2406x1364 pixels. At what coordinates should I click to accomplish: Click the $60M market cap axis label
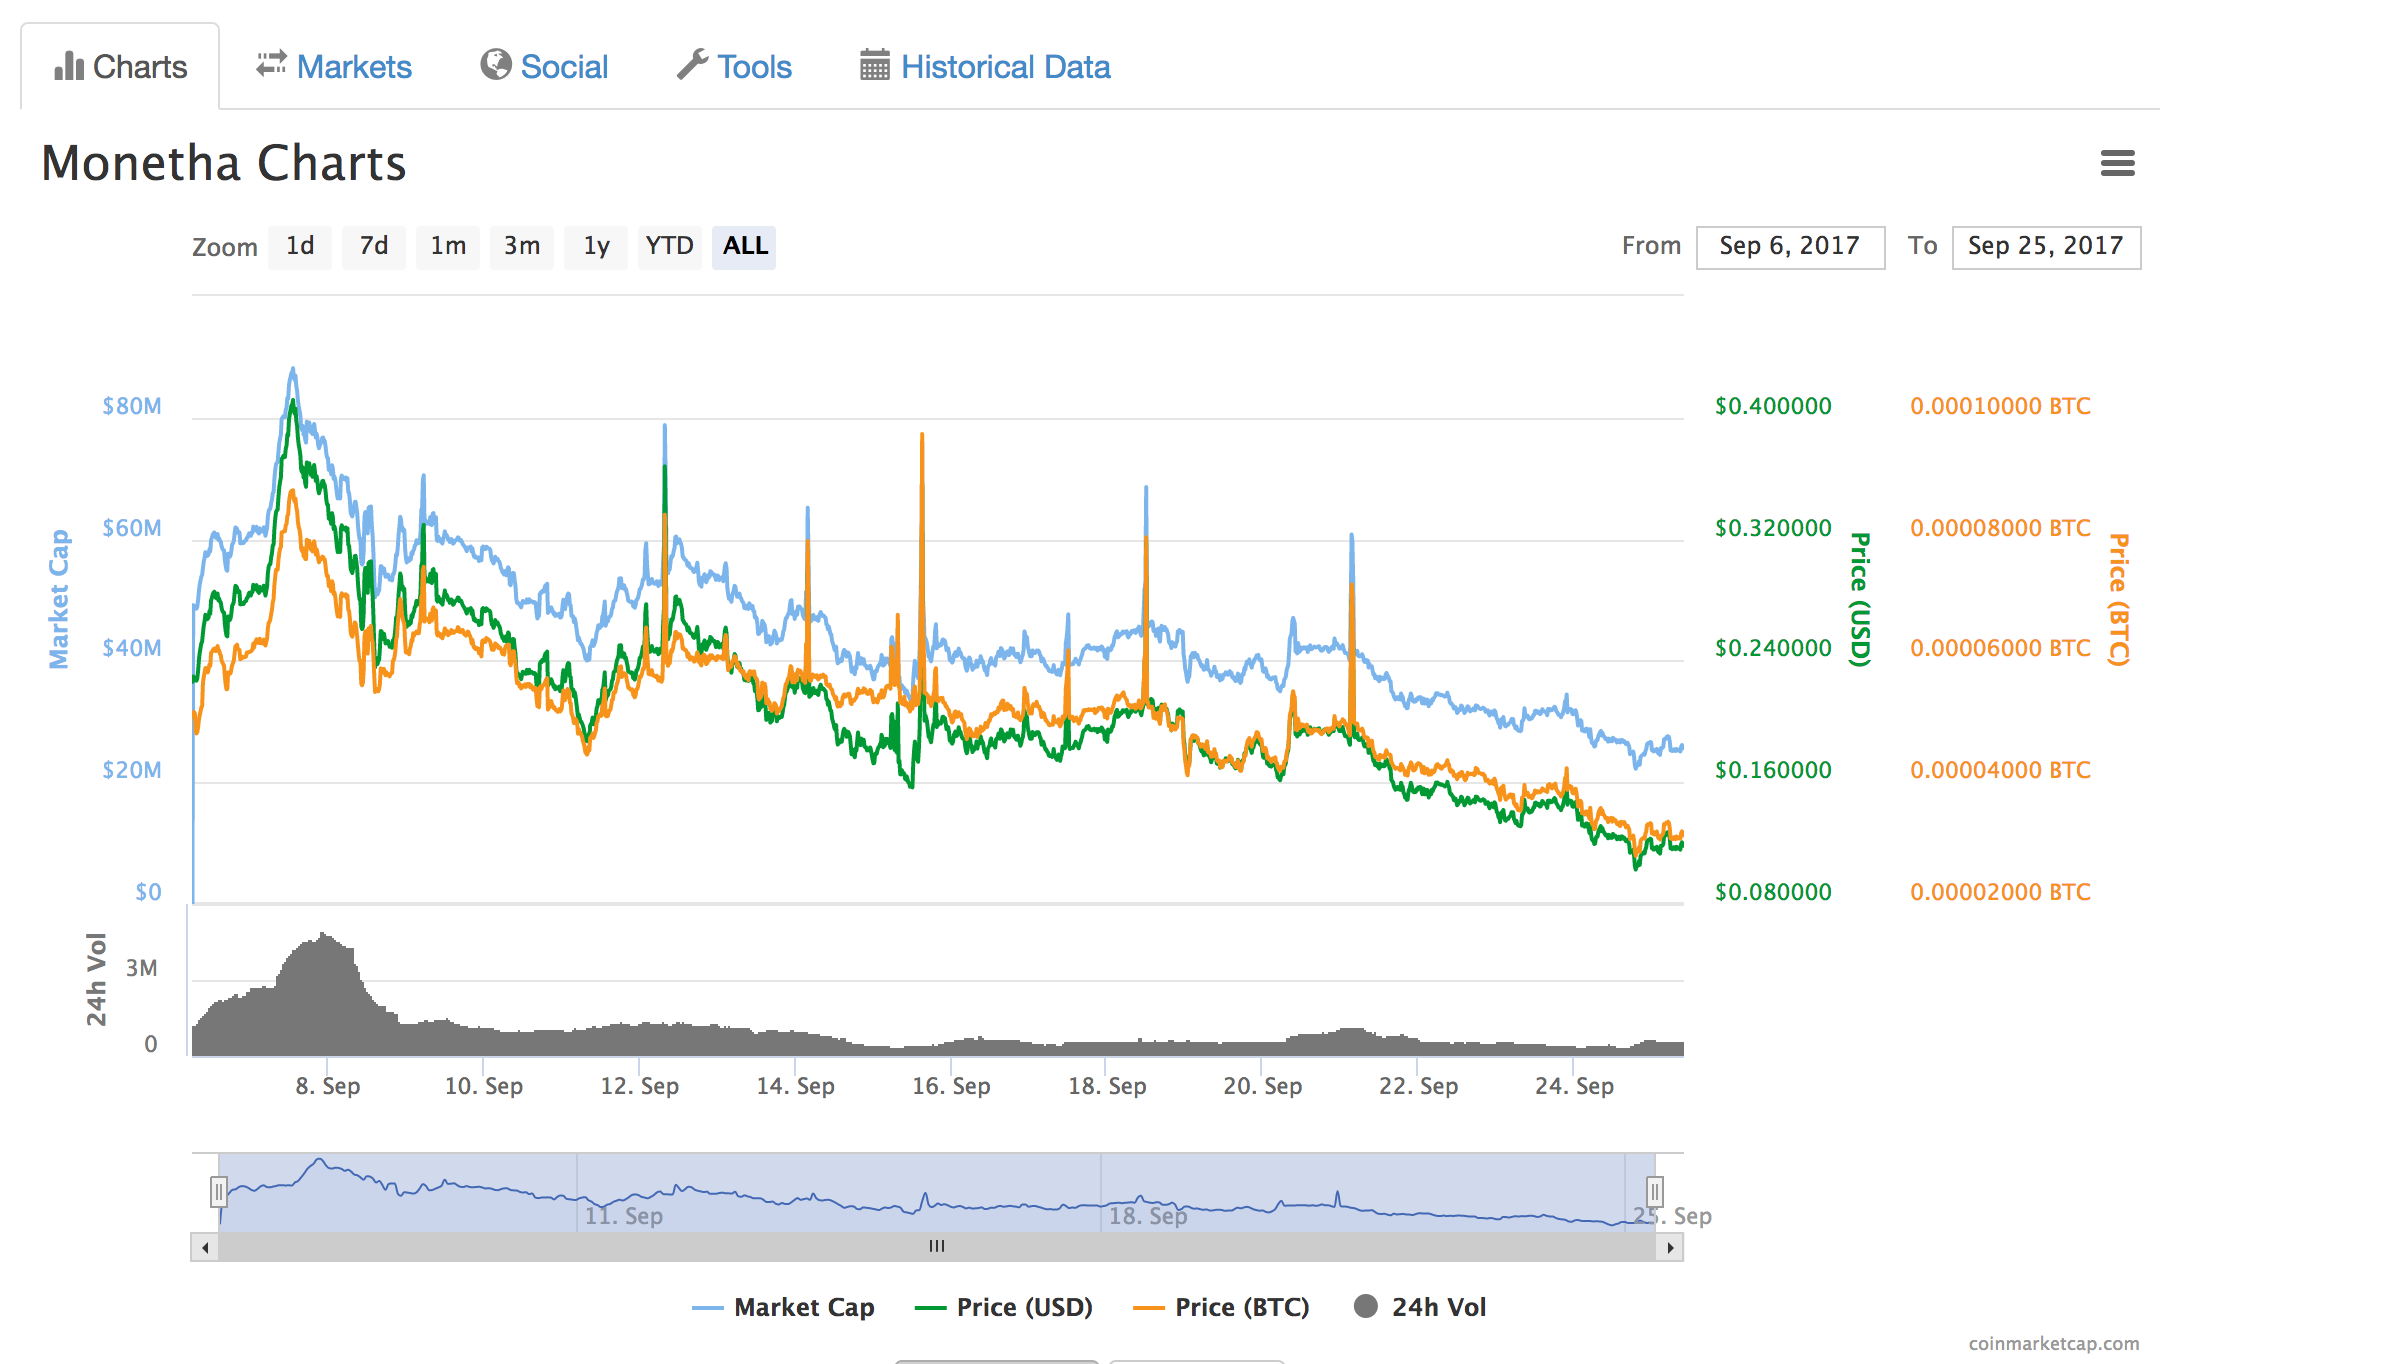click(x=132, y=528)
